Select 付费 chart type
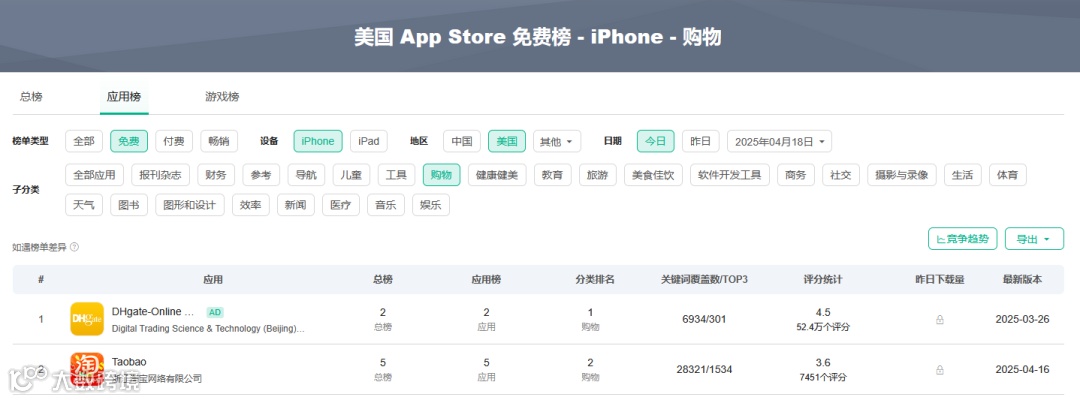Viewport: 1080px width, 400px height. pos(174,141)
